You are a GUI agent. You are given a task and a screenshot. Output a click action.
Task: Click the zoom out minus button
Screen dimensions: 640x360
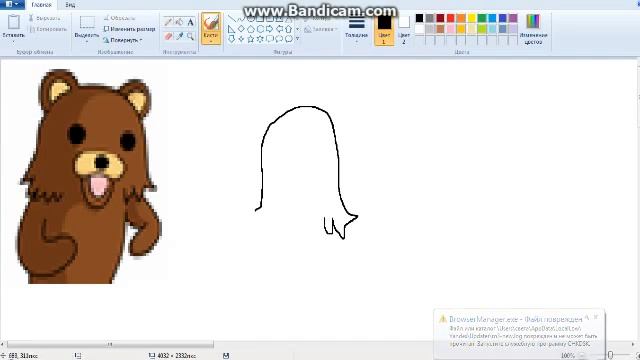582,356
